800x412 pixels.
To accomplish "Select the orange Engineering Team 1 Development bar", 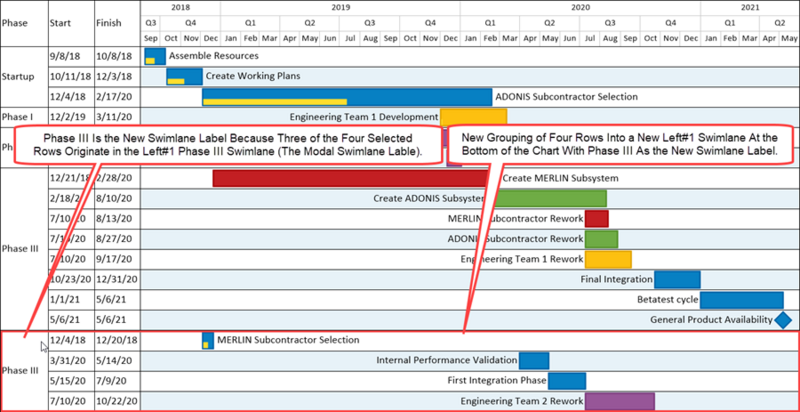I will point(473,117).
